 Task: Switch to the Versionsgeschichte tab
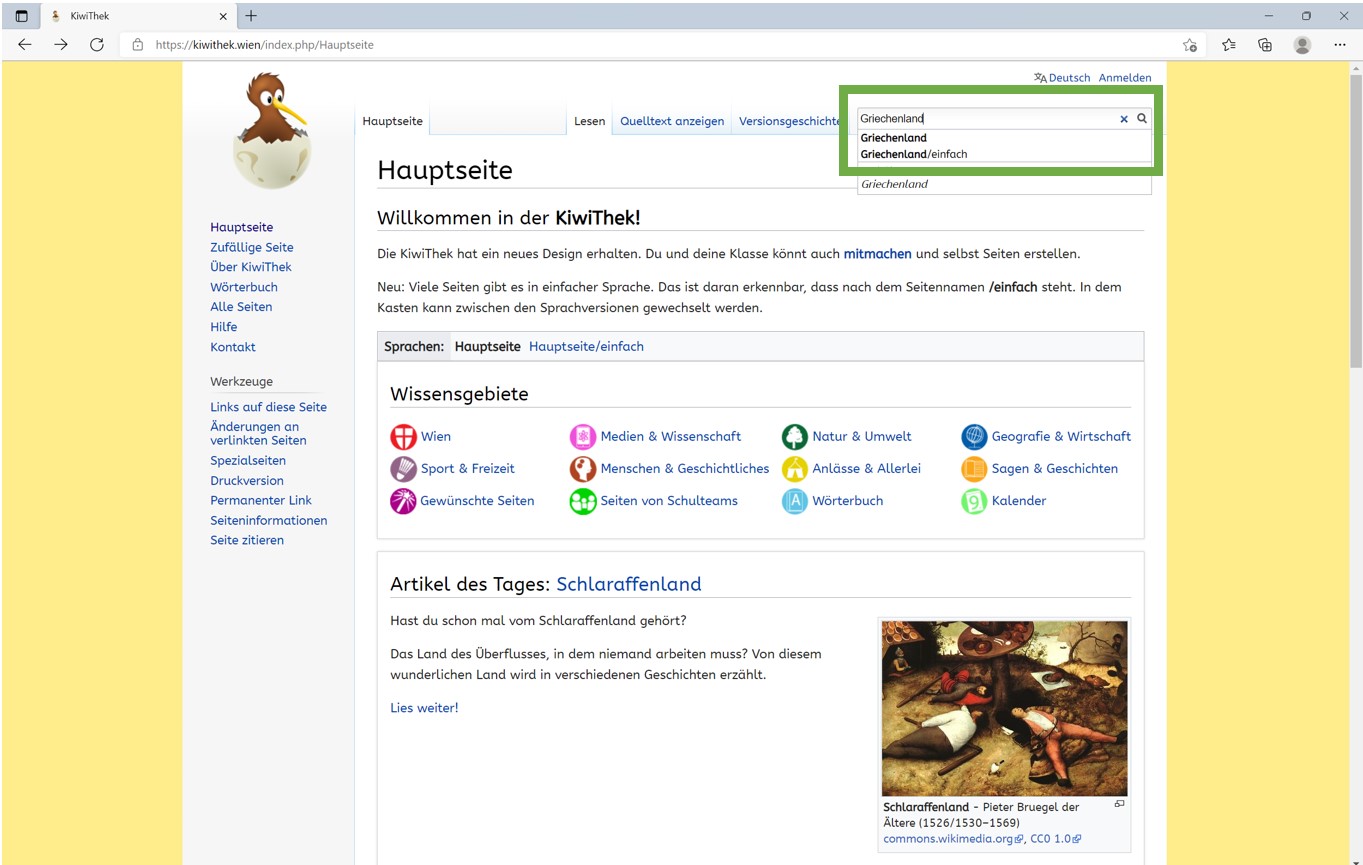point(790,120)
